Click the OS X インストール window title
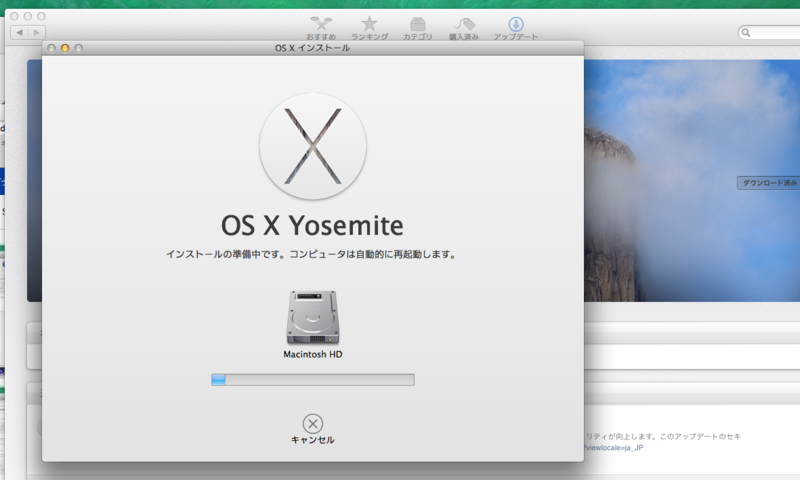This screenshot has height=480, width=800. pos(313,48)
